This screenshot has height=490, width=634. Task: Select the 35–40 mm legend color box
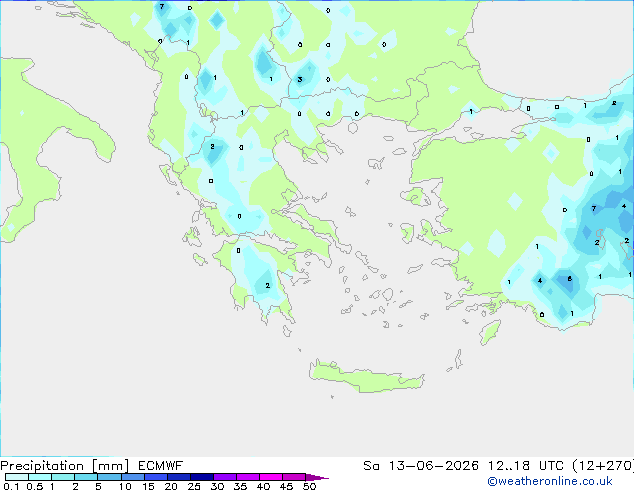click(248, 477)
